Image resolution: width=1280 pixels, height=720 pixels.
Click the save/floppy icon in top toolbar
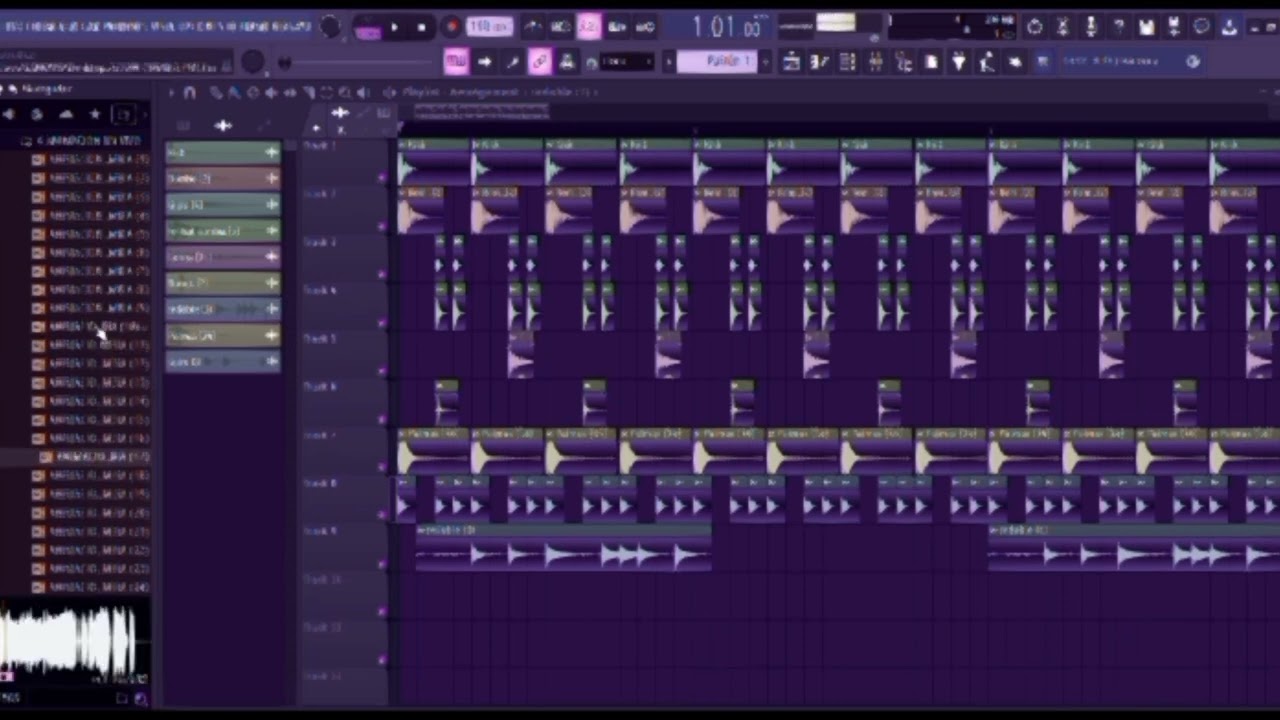pyautogui.click(x=1146, y=27)
